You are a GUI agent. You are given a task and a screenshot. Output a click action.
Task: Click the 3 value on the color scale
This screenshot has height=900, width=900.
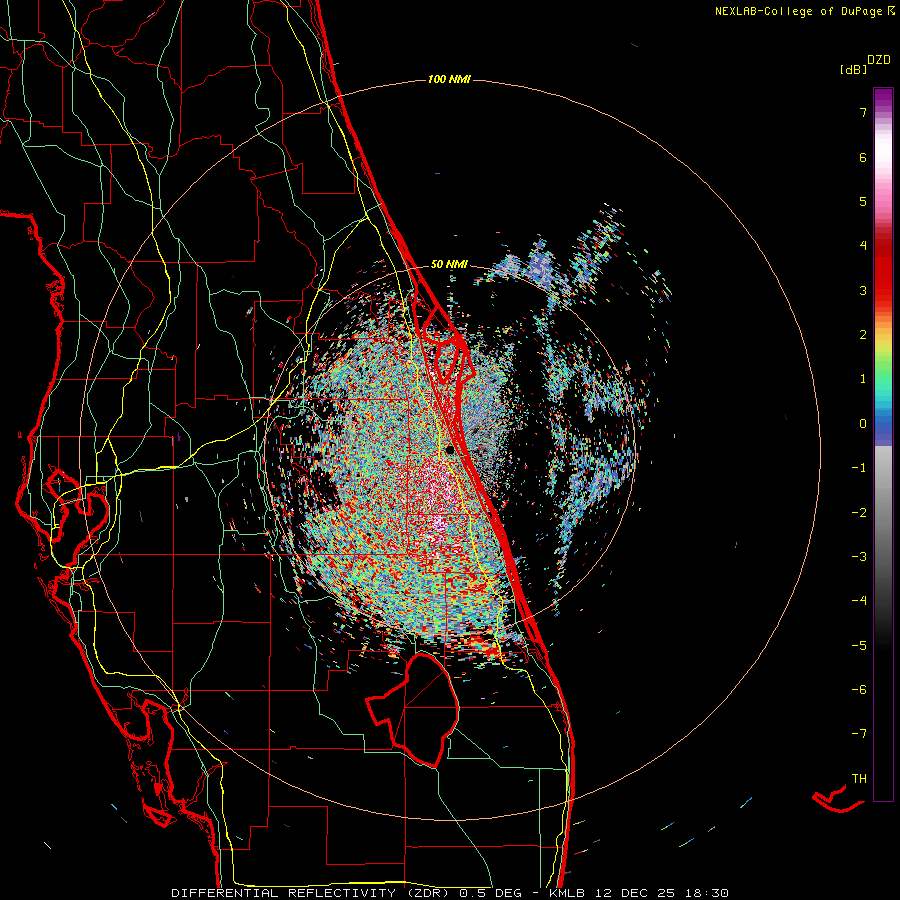pyautogui.click(x=863, y=290)
